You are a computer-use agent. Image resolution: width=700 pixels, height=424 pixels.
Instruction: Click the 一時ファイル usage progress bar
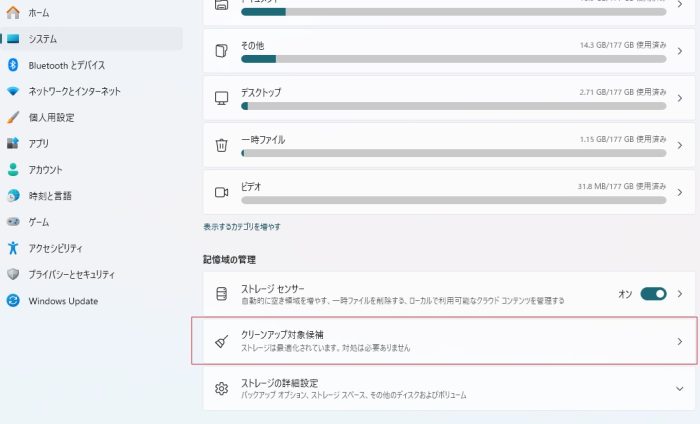(x=454, y=153)
